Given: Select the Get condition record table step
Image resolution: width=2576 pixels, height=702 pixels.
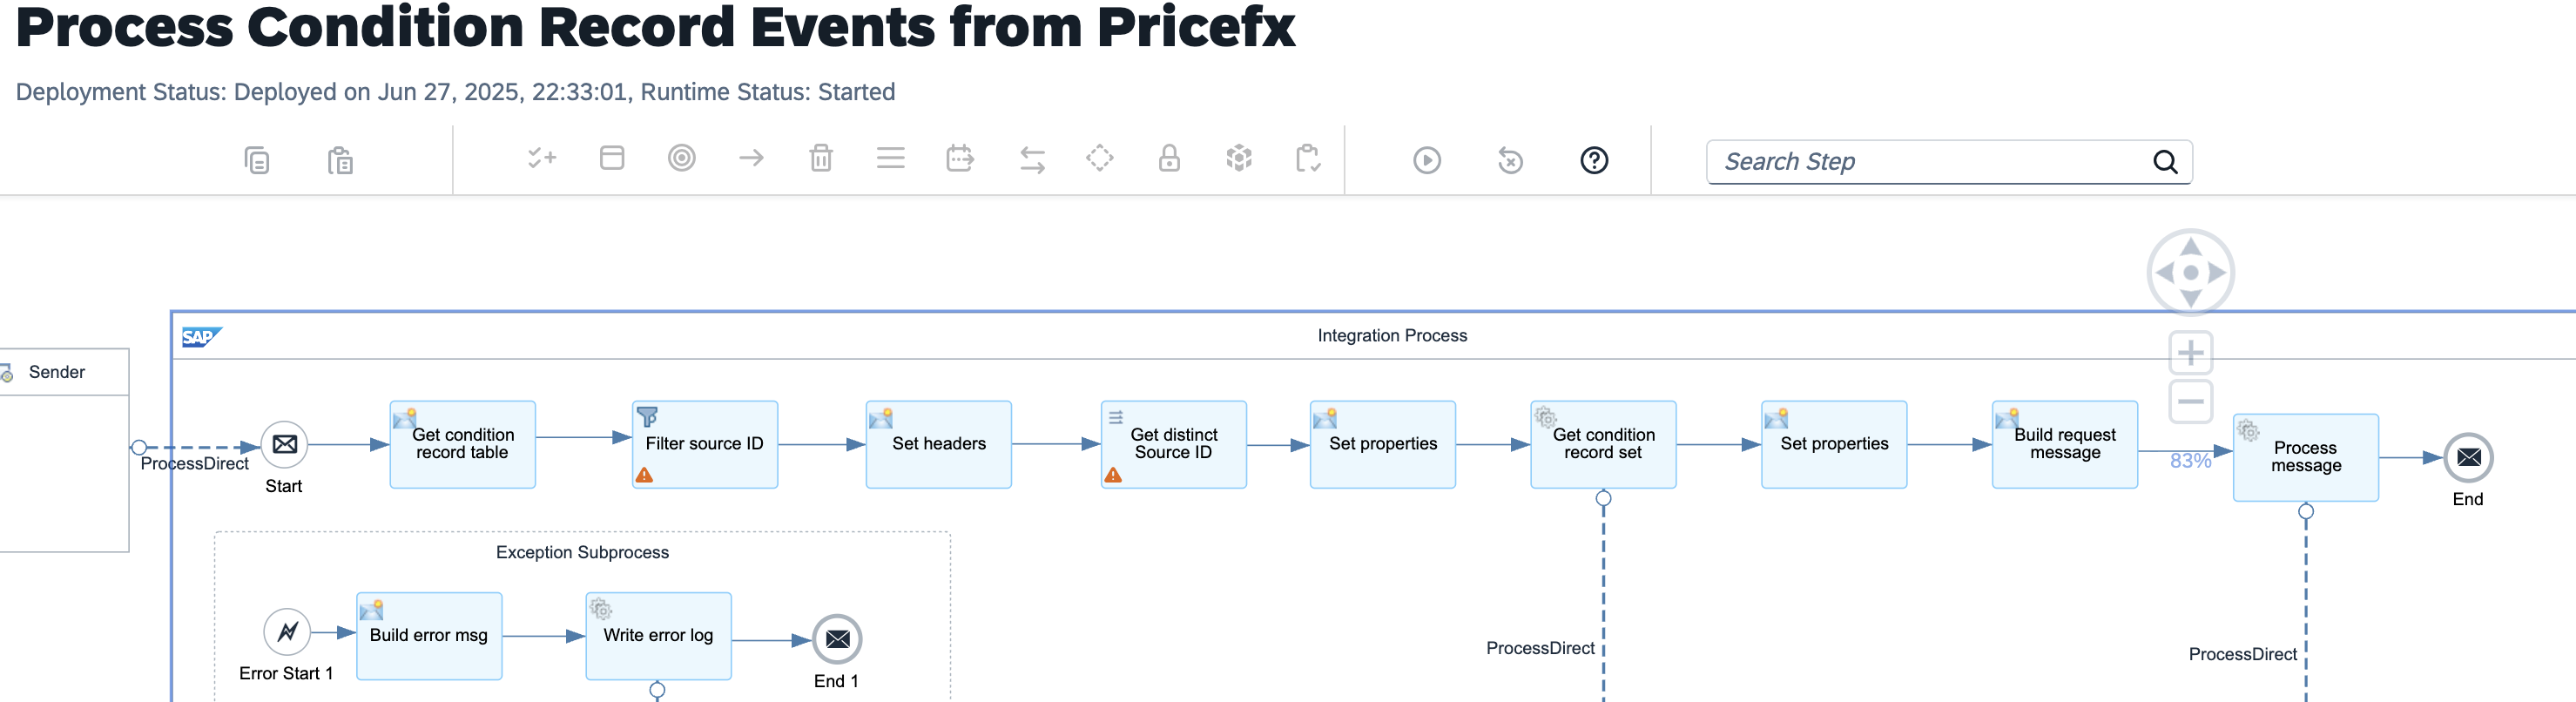Looking at the screenshot, I should pyautogui.click(x=462, y=444).
